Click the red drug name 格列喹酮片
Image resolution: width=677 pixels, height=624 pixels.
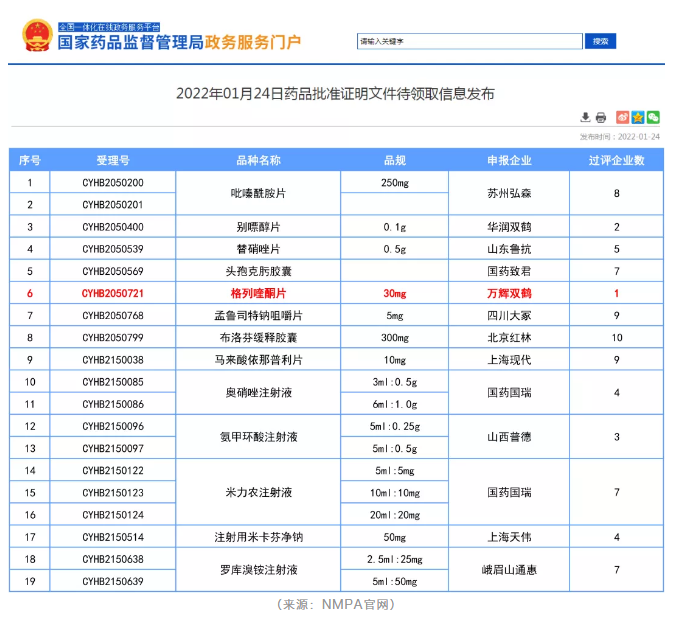(x=258, y=294)
